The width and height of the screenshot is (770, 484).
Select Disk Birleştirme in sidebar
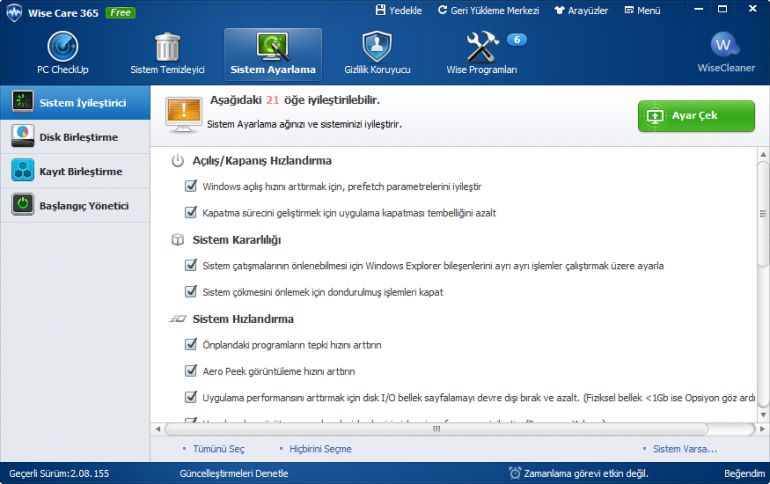(x=75, y=137)
